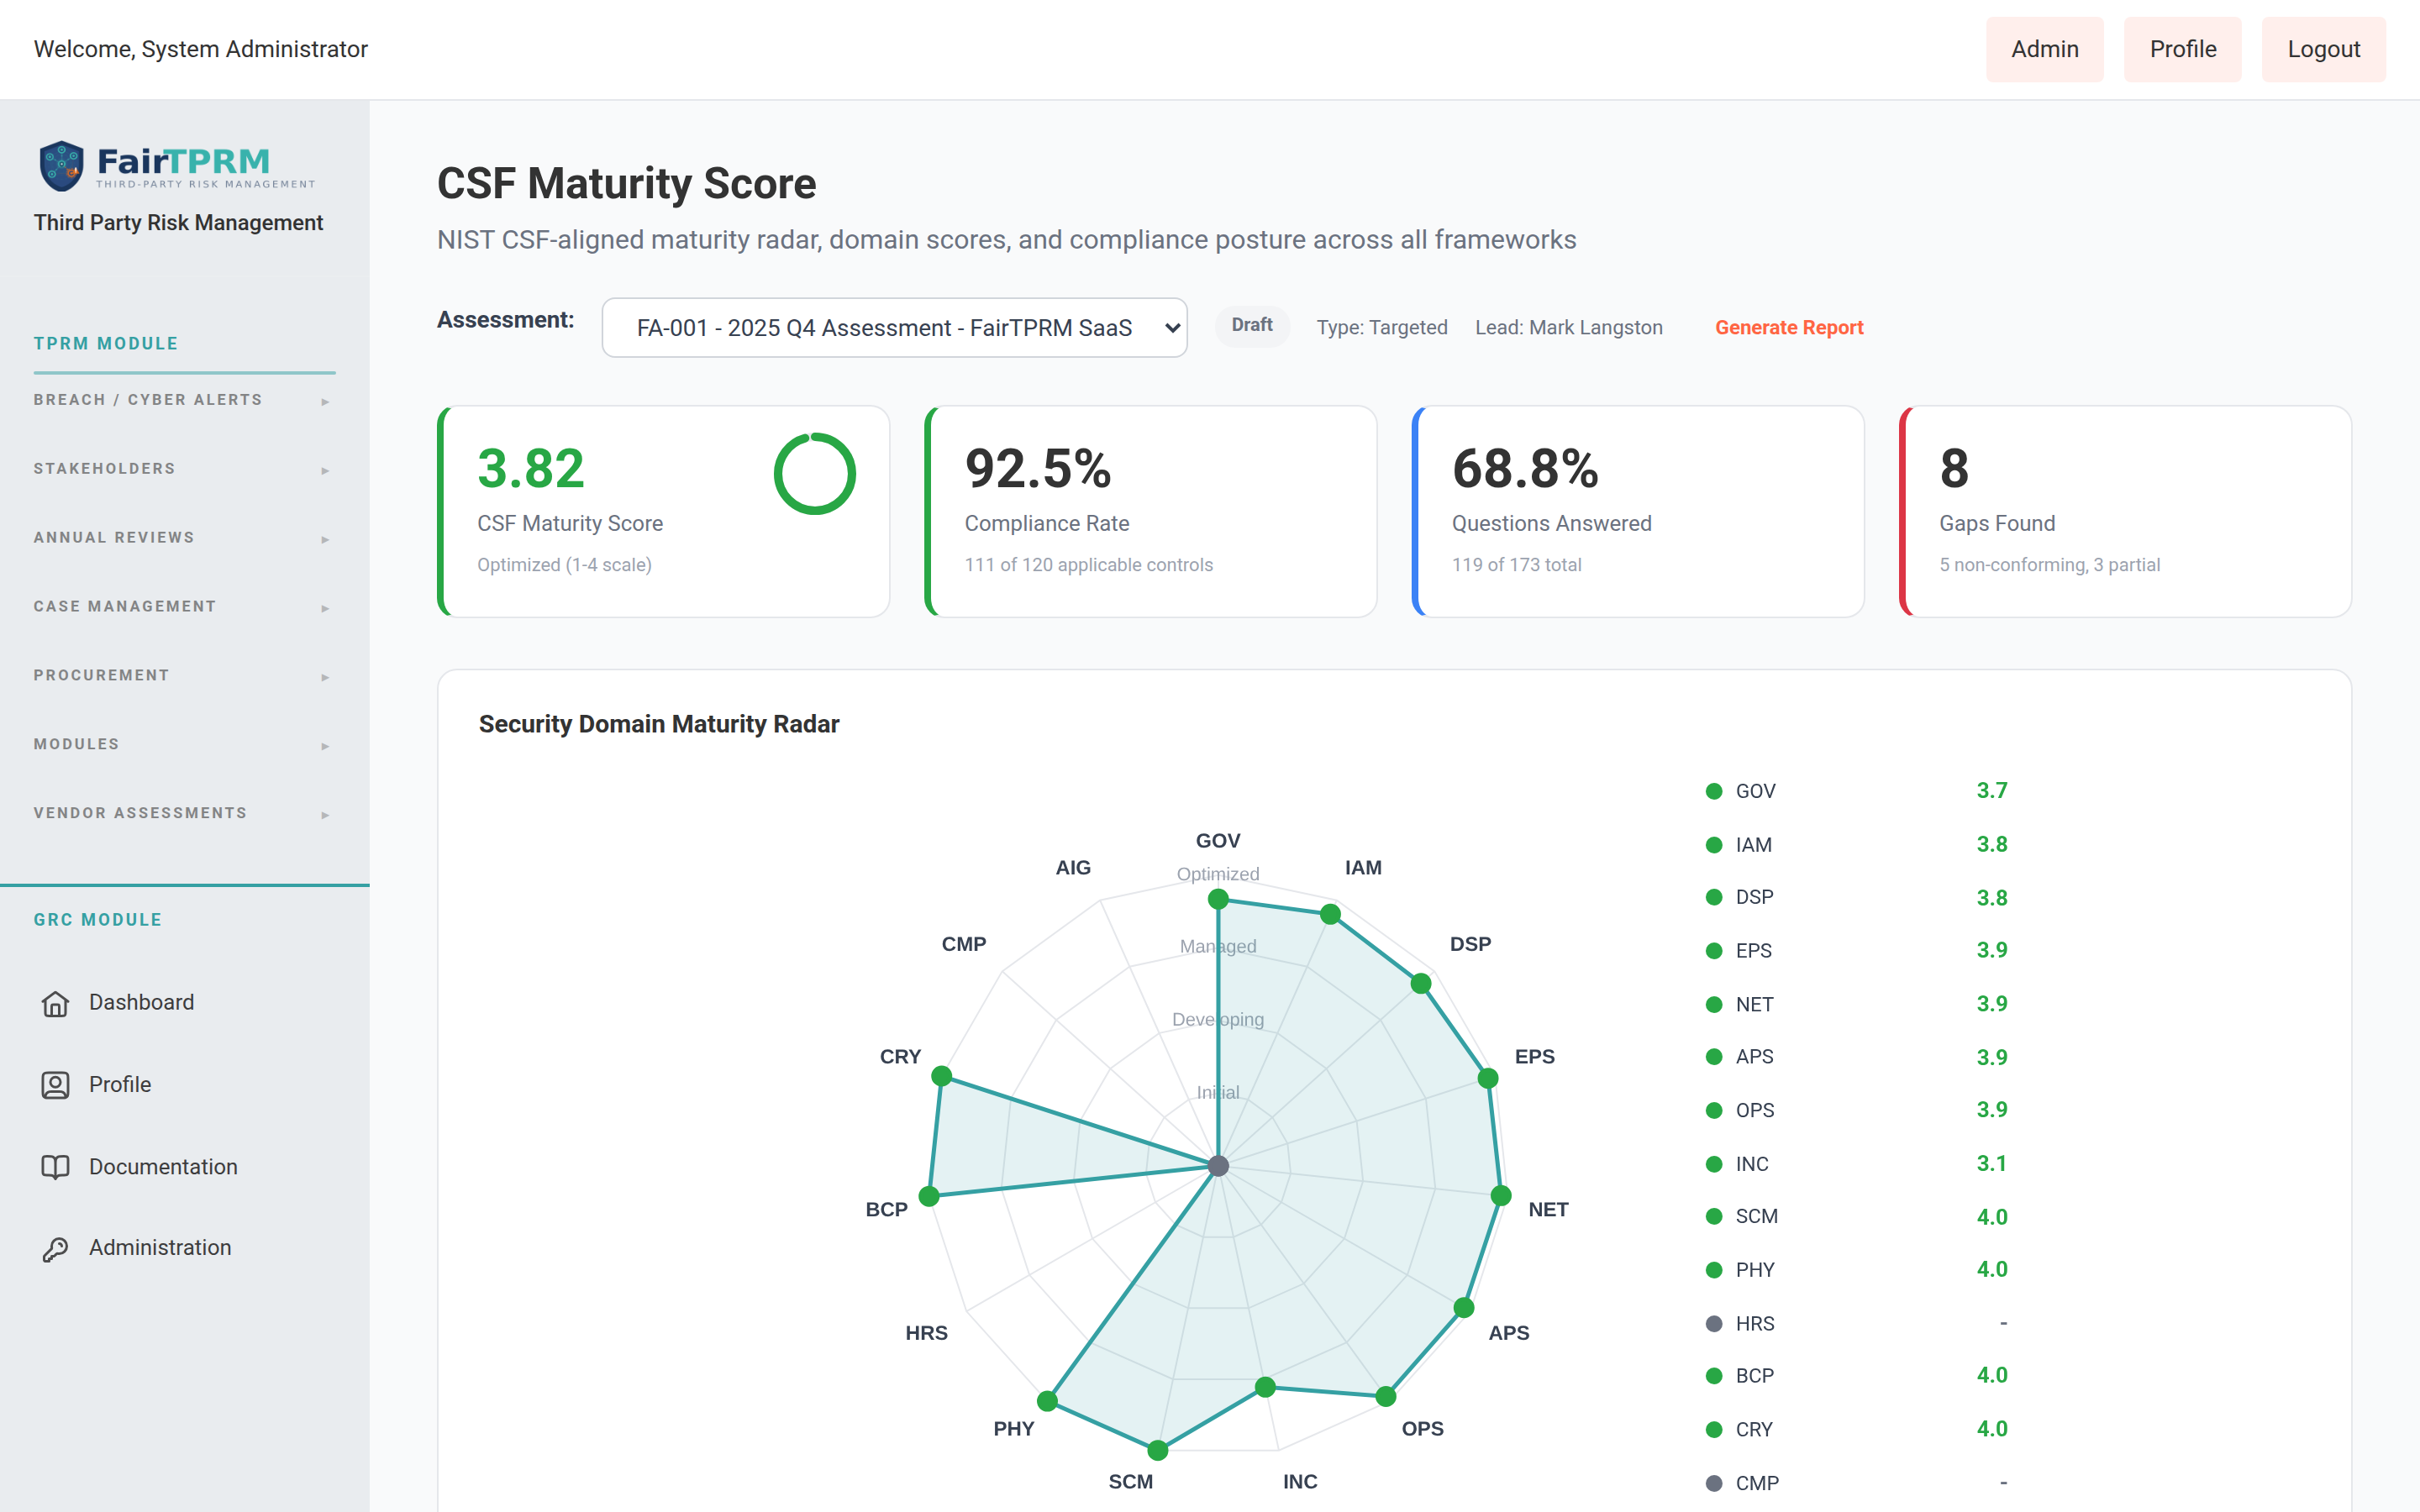Click the Profile button in header
This screenshot has width=2420, height=1512.
pos(2183,49)
